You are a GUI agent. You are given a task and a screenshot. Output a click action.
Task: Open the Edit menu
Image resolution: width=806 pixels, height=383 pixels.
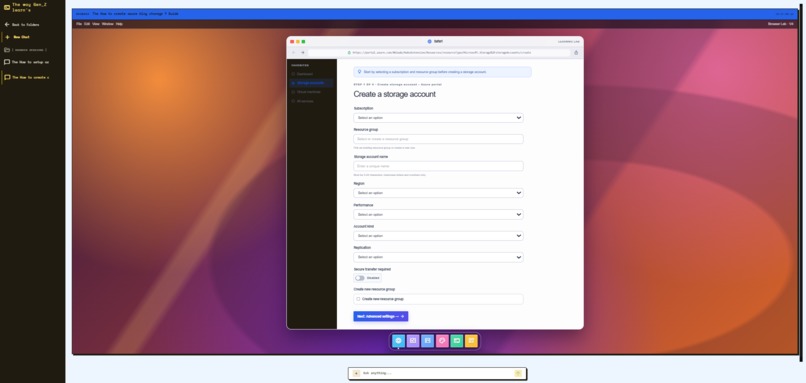click(87, 24)
